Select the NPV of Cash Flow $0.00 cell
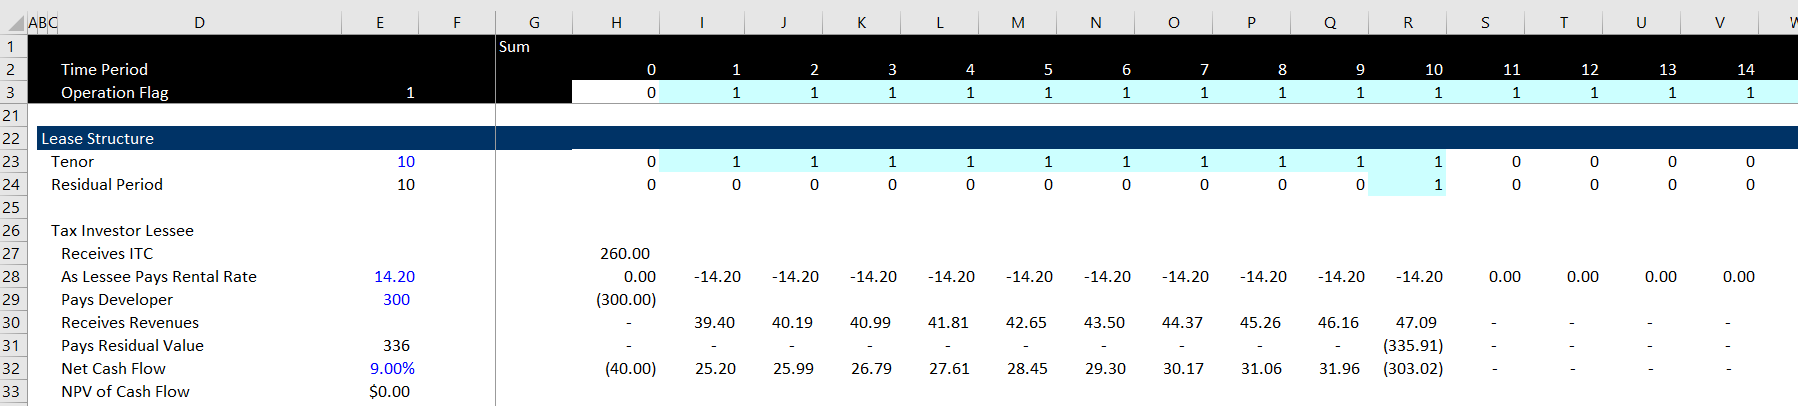 pos(389,392)
